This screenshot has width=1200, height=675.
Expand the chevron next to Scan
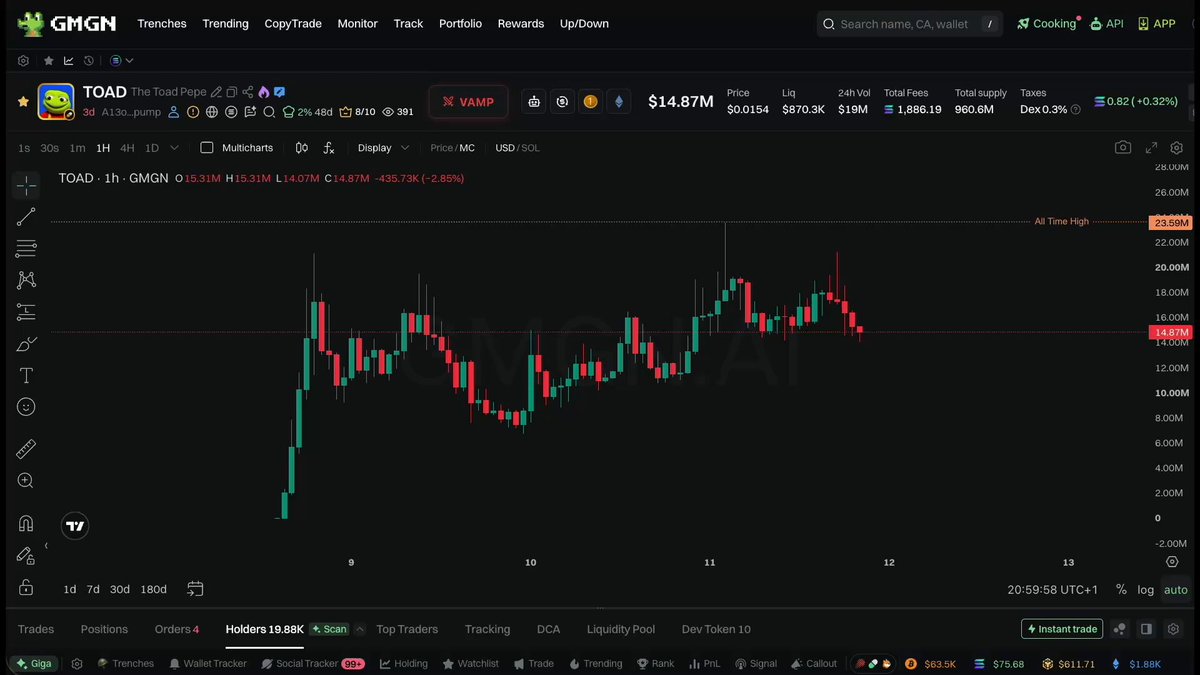[360, 629]
